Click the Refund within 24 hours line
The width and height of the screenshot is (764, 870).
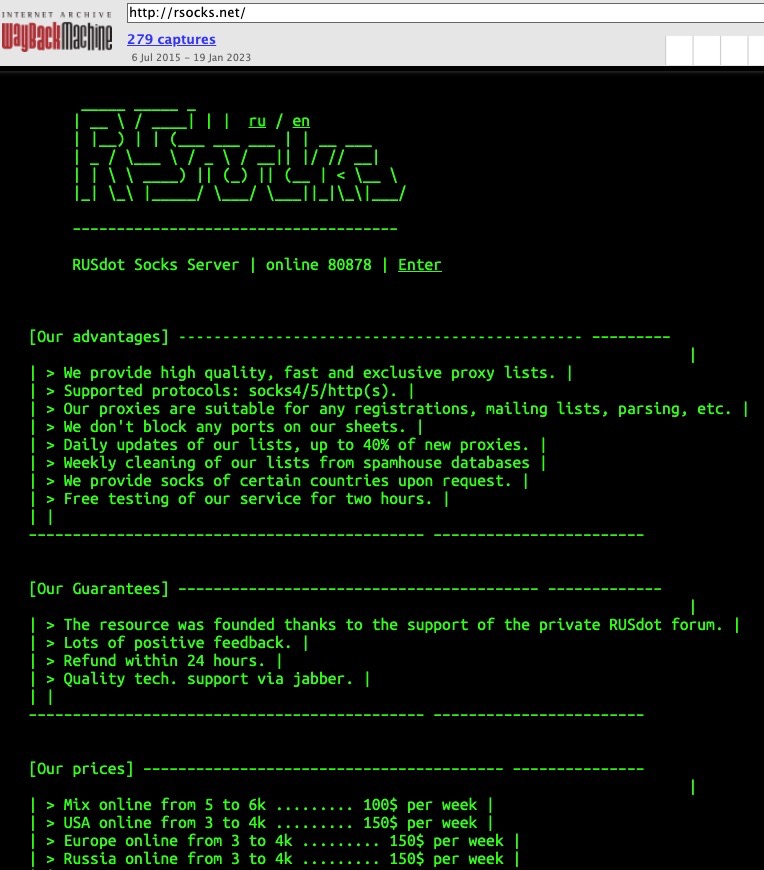pos(164,661)
